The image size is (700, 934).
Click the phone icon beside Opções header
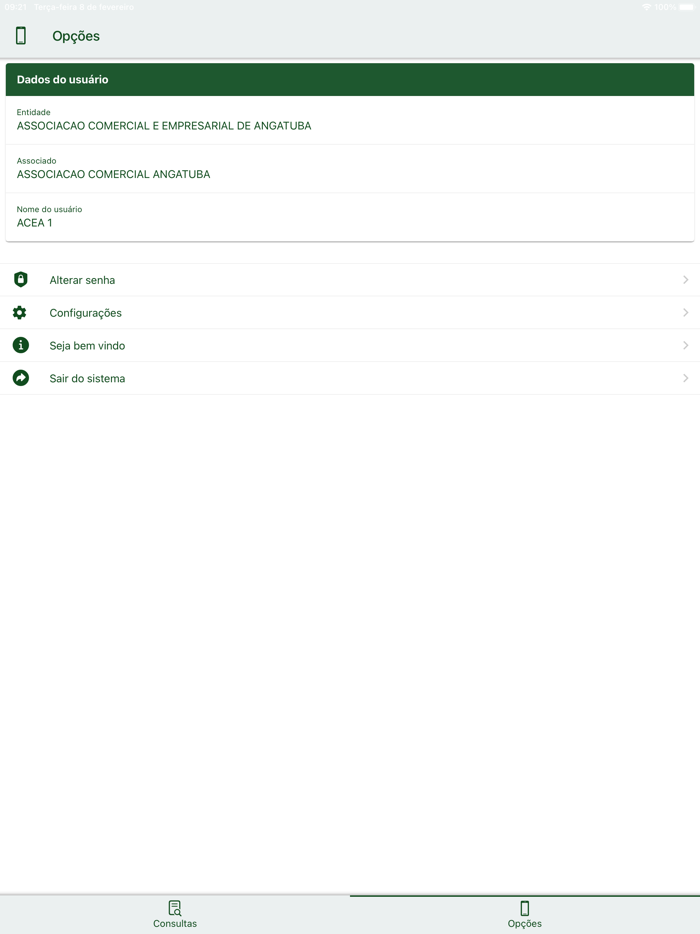click(21, 36)
